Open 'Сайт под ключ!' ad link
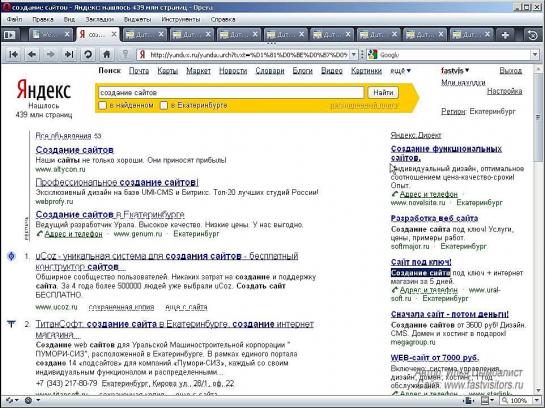545x408 pixels. coord(421,262)
